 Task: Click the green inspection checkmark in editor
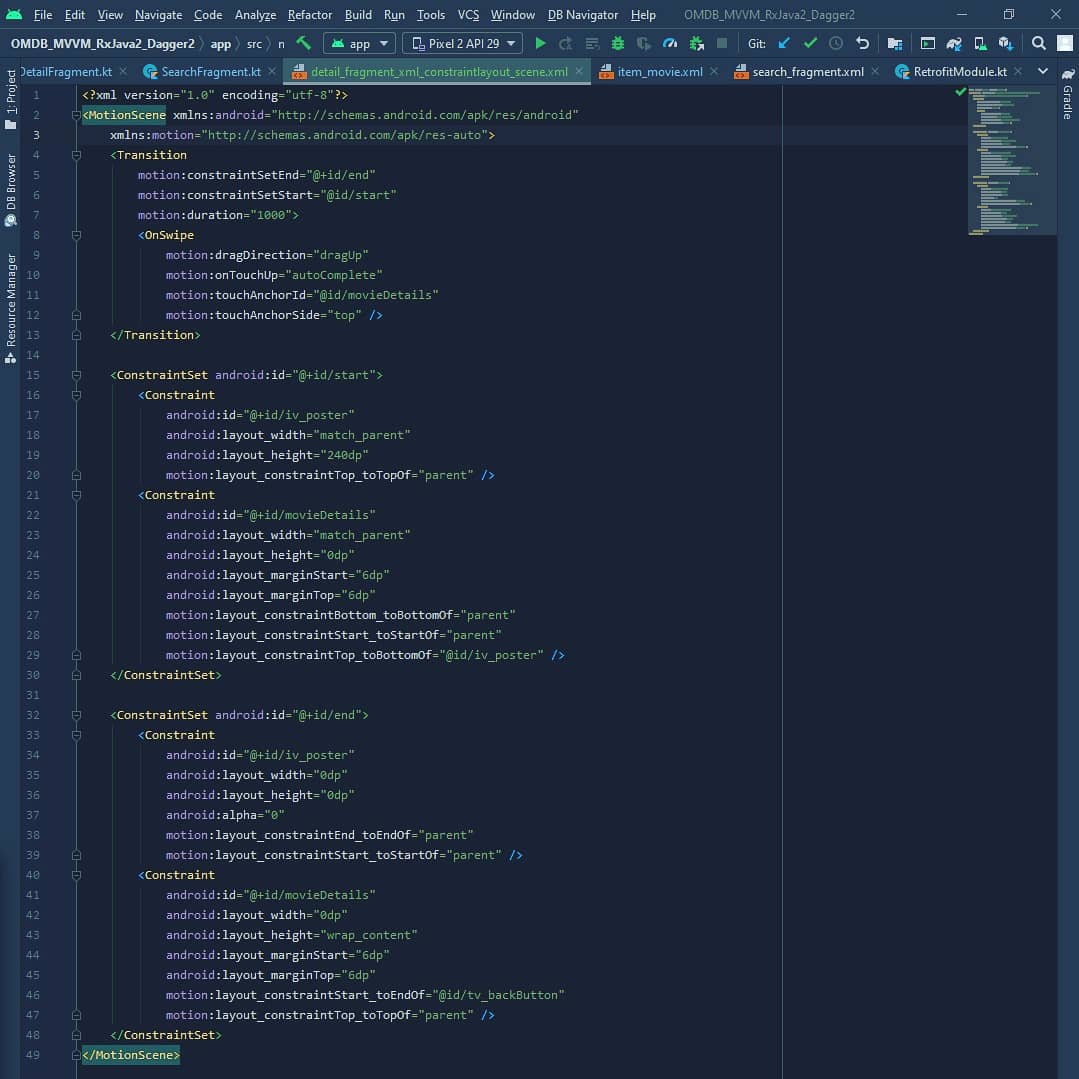(x=961, y=92)
